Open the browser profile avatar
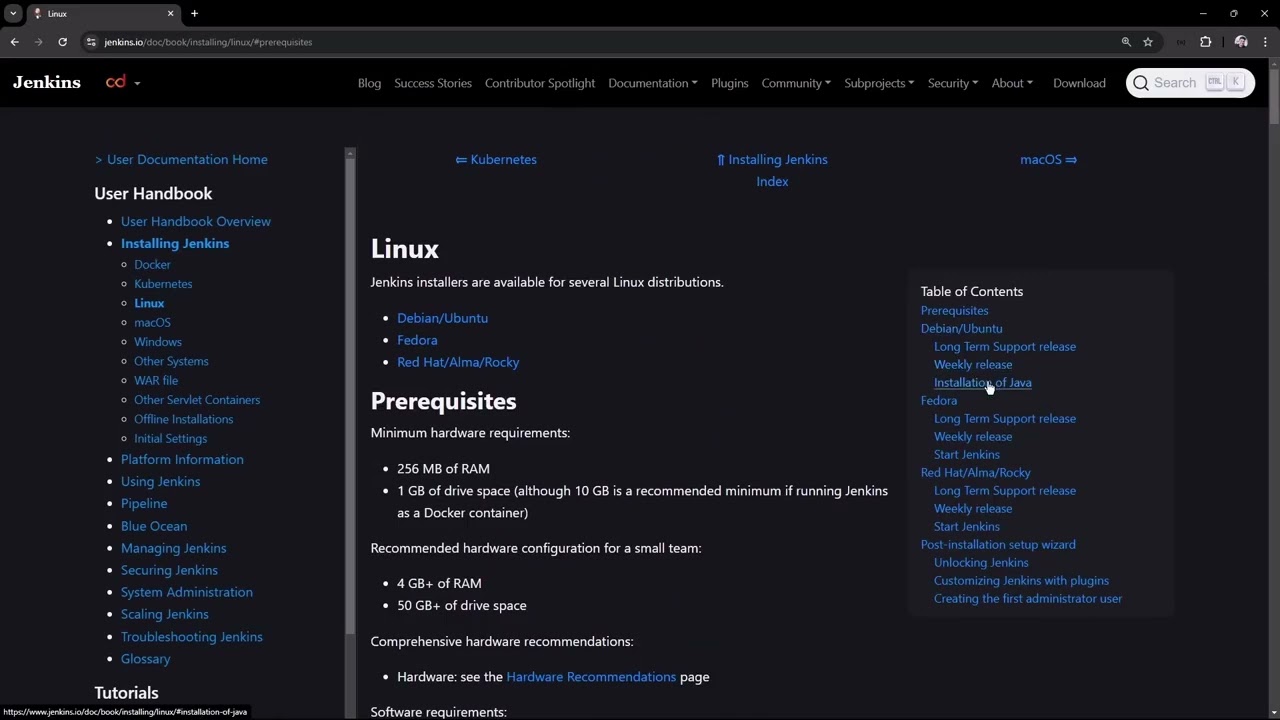This screenshot has height=720, width=1280. click(x=1241, y=42)
